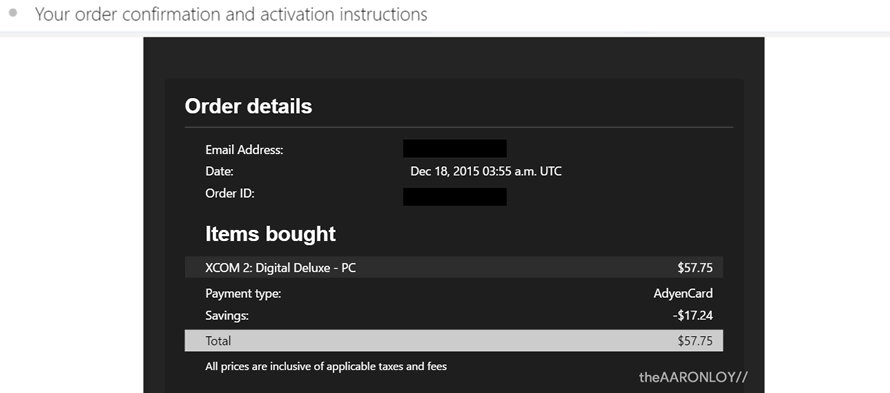Image resolution: width=890 pixels, height=393 pixels.
Task: Click the 'Total' label in the gray row
Action: (x=218, y=341)
